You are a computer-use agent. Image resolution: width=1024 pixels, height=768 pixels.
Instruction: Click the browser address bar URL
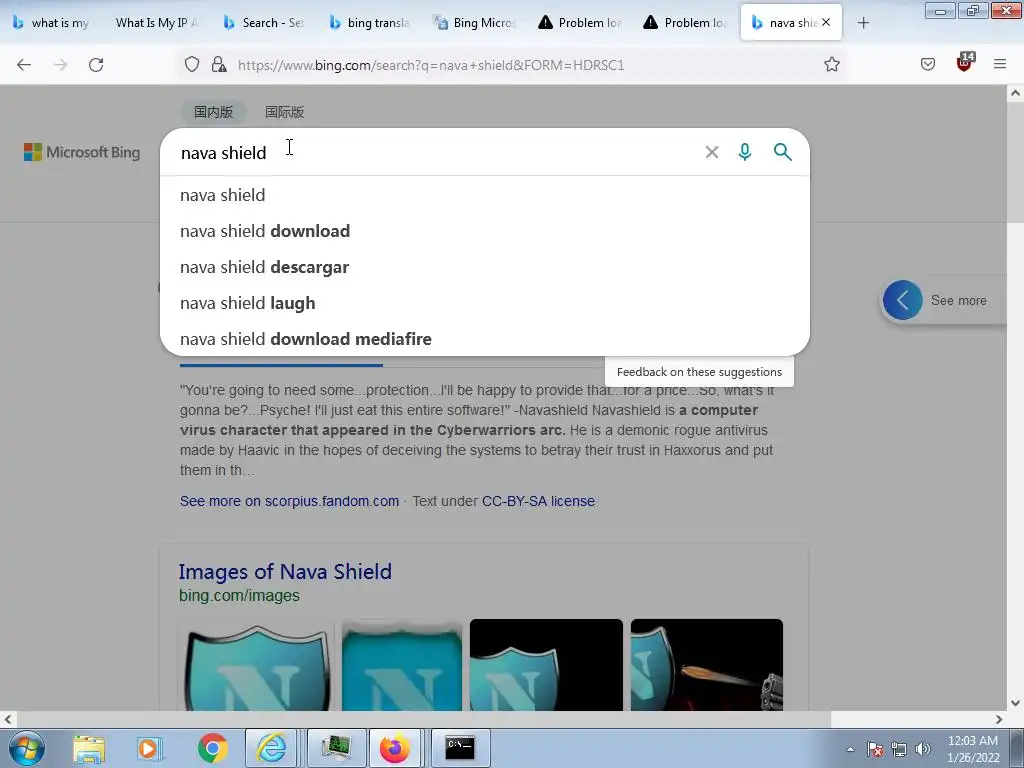(x=431, y=65)
